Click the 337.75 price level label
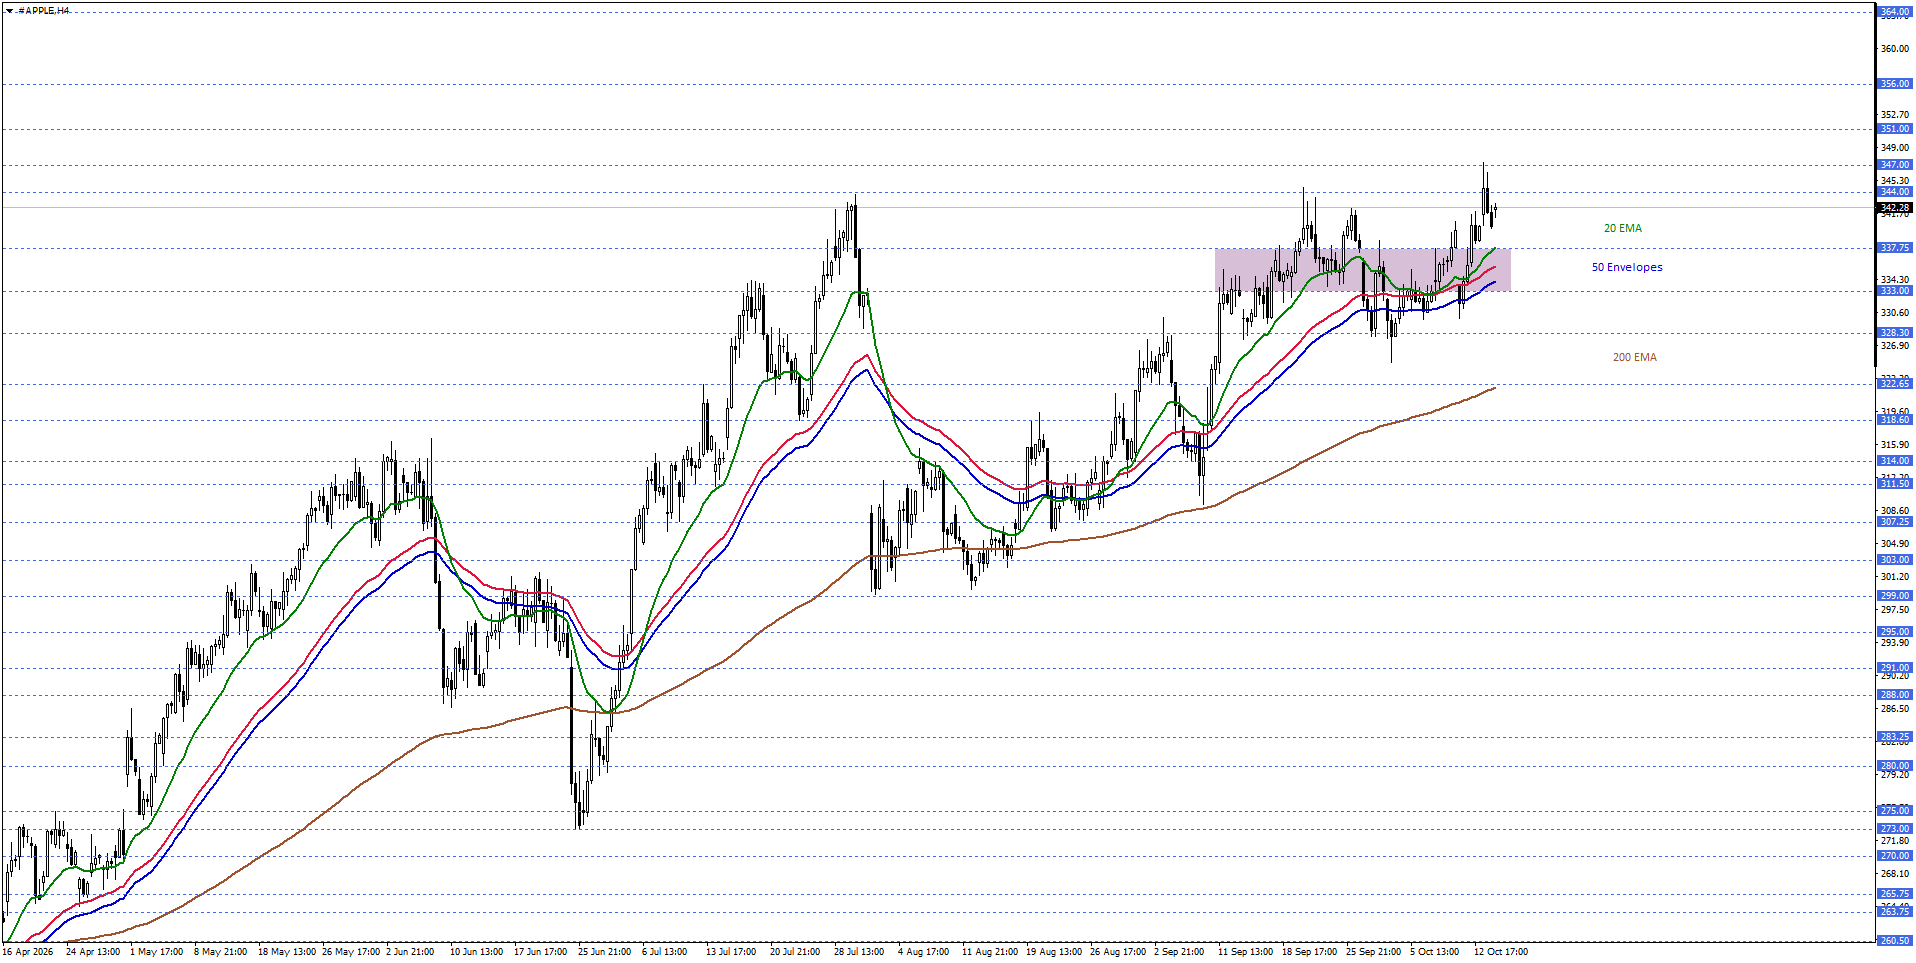The width and height of the screenshot is (1916, 963). click(x=1895, y=248)
